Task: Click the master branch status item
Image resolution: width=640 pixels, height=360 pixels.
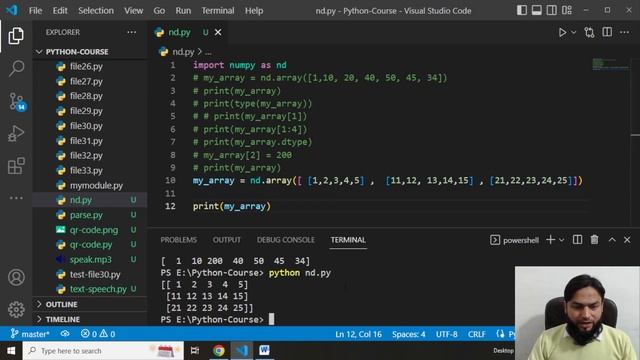Action: (x=30, y=334)
